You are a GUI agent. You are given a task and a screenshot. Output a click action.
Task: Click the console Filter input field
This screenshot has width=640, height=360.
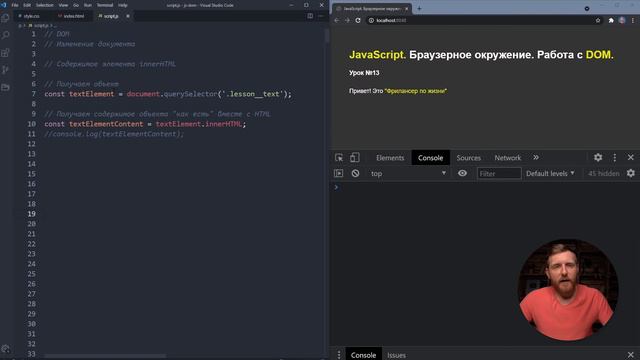click(499, 173)
